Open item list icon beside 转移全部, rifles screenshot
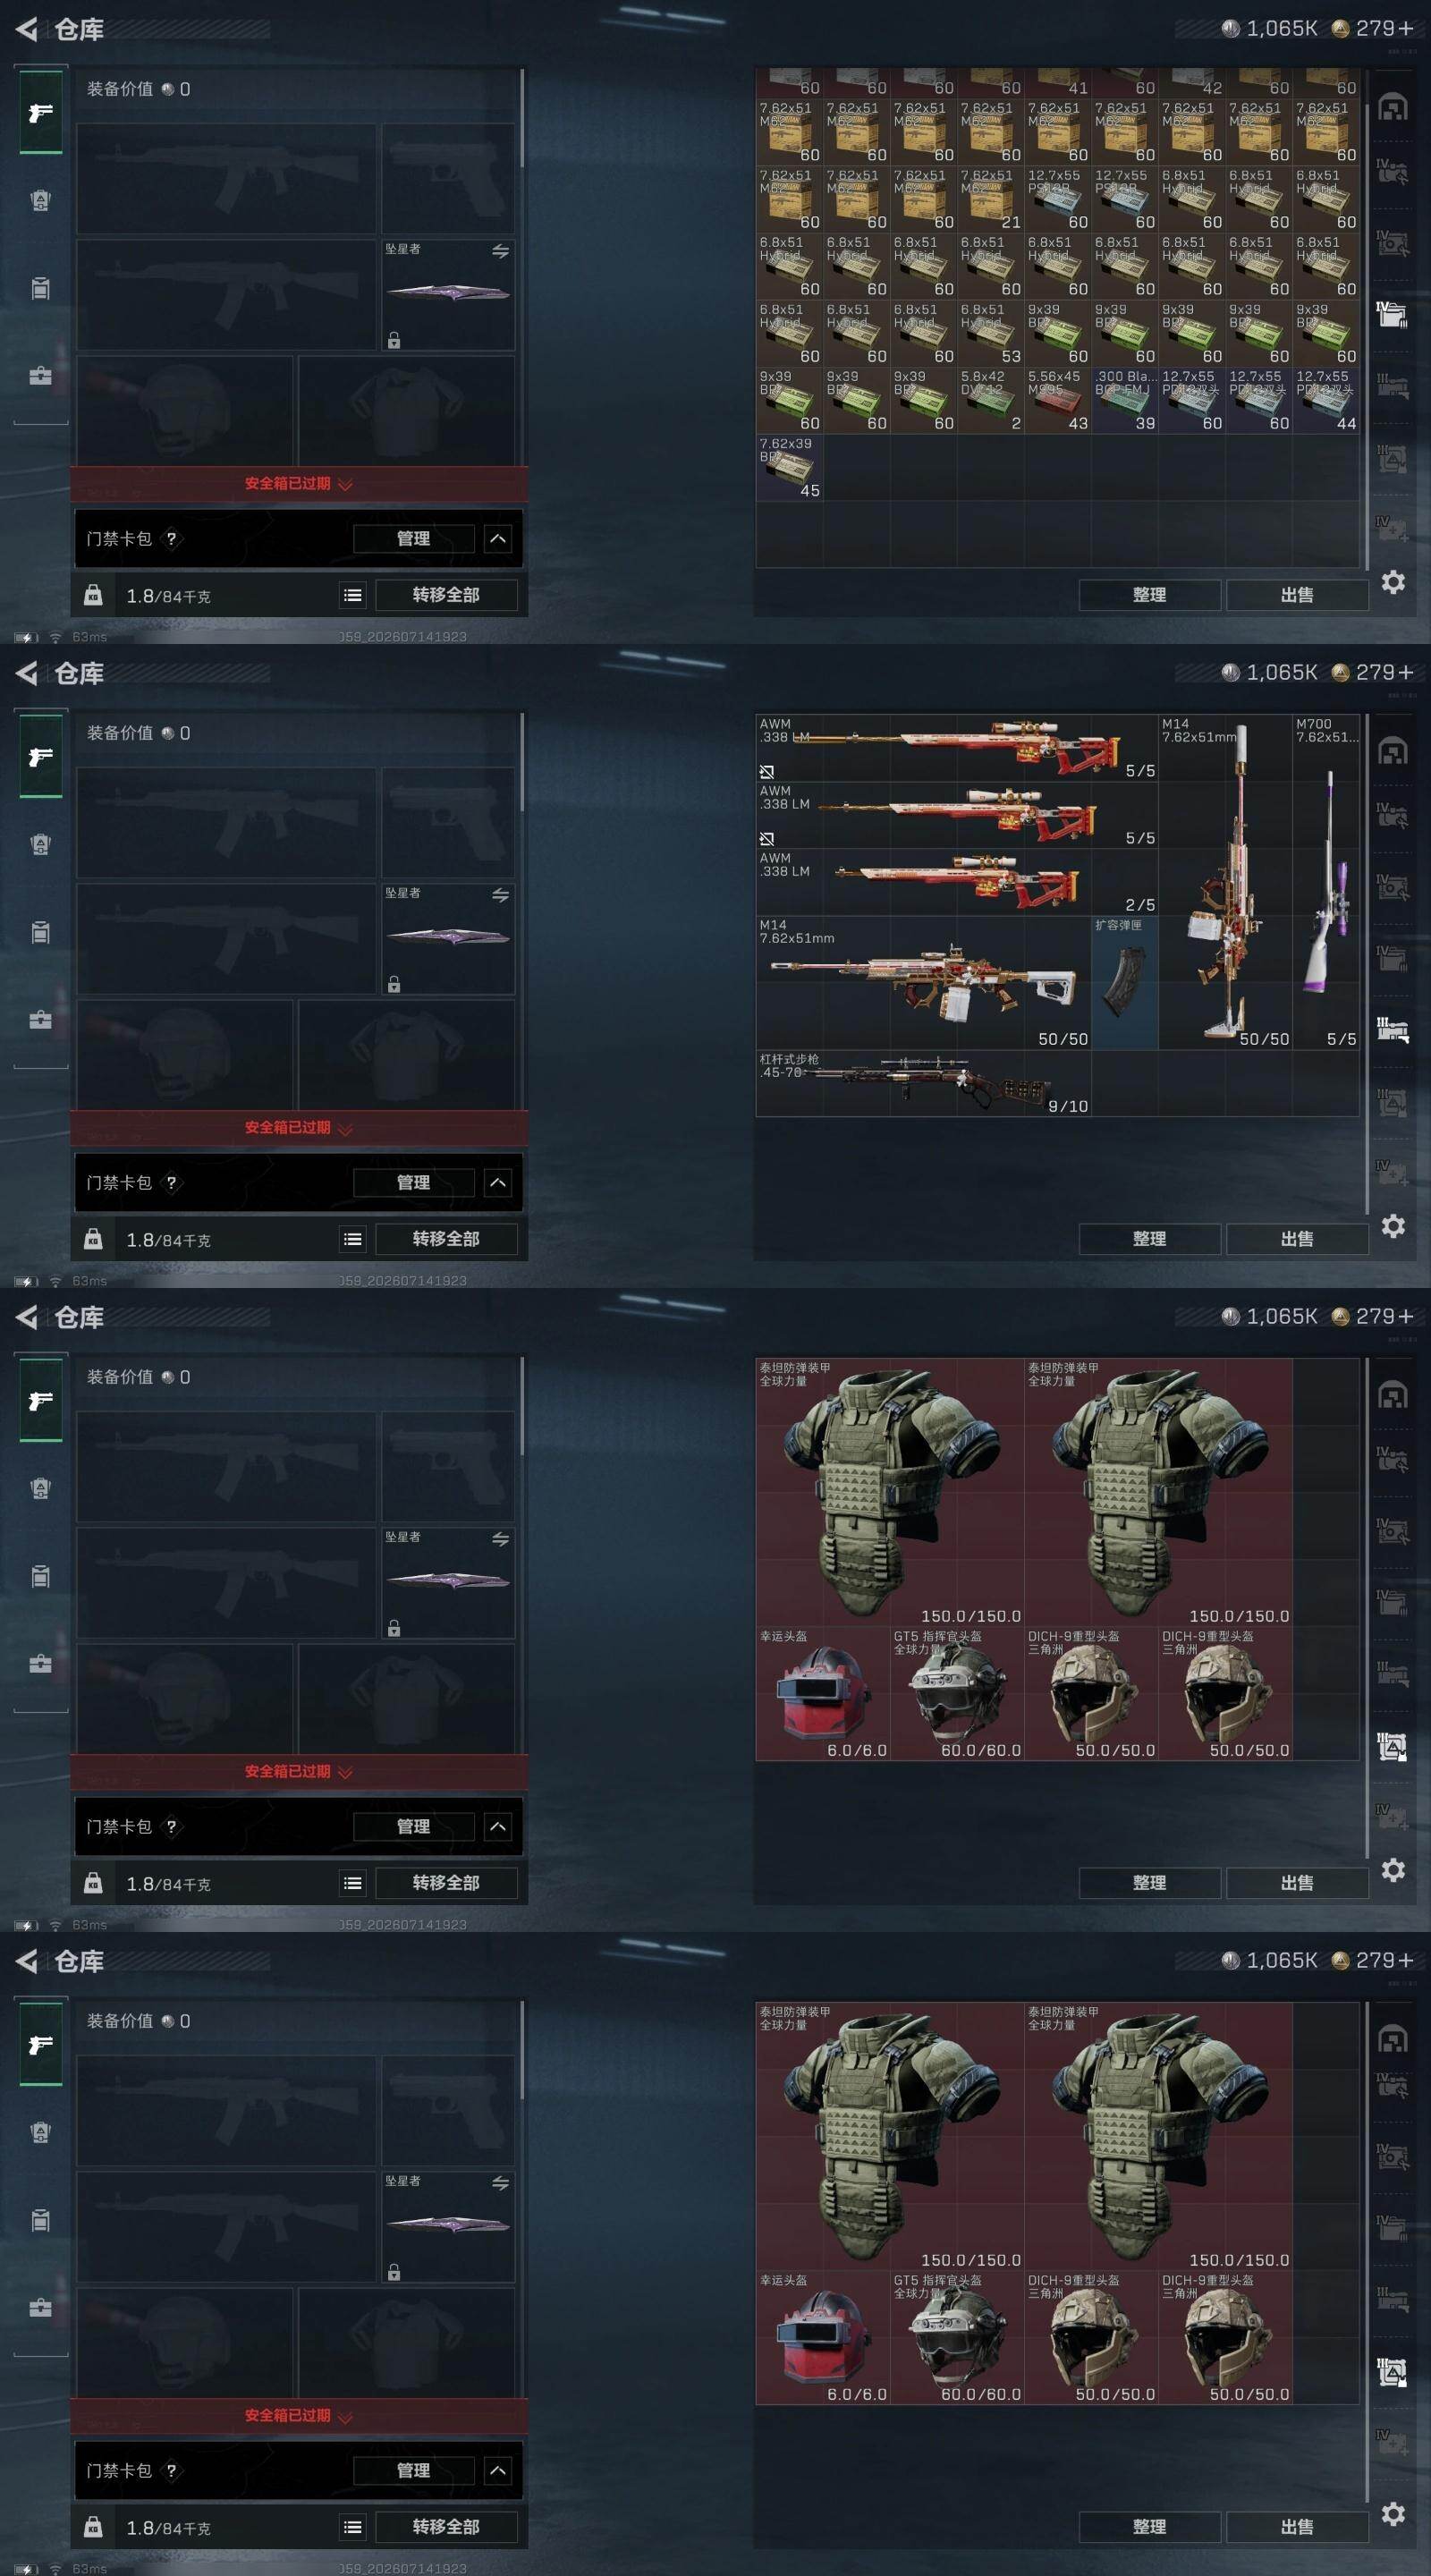 (x=353, y=1239)
